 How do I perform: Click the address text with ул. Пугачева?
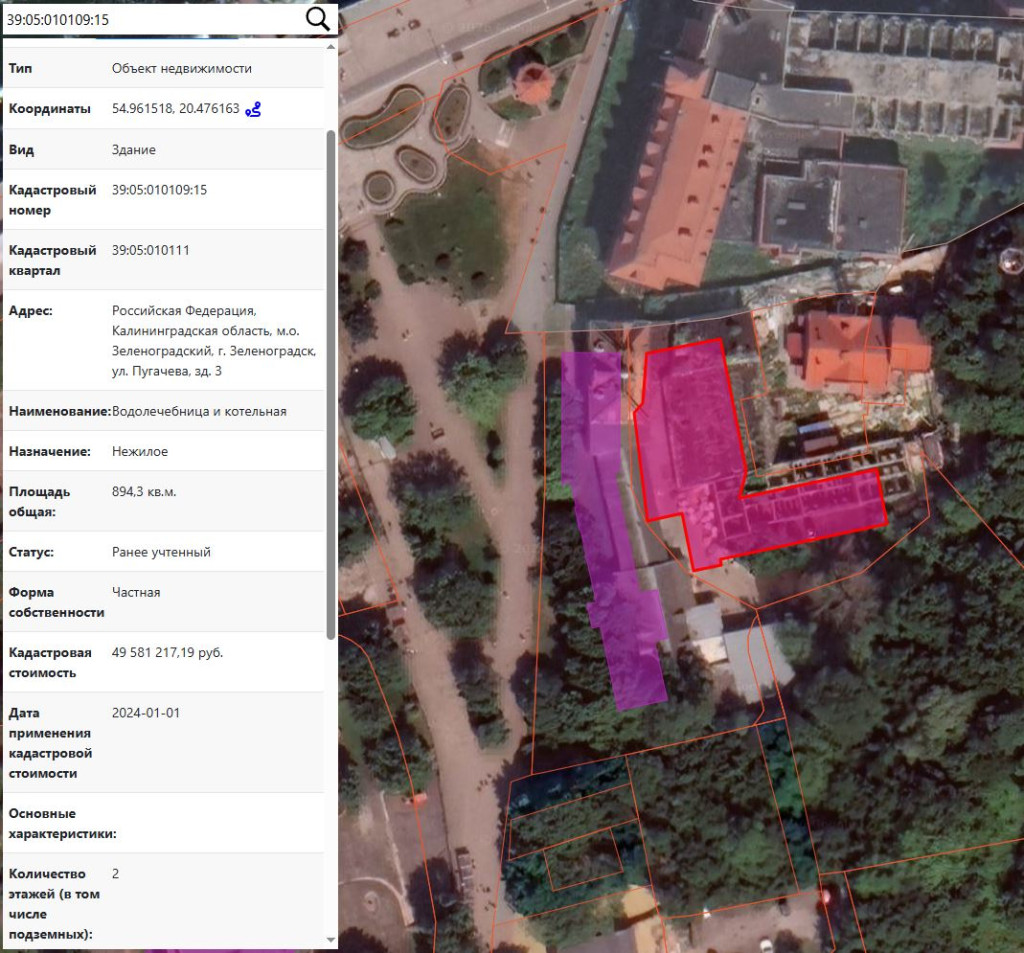point(214,341)
